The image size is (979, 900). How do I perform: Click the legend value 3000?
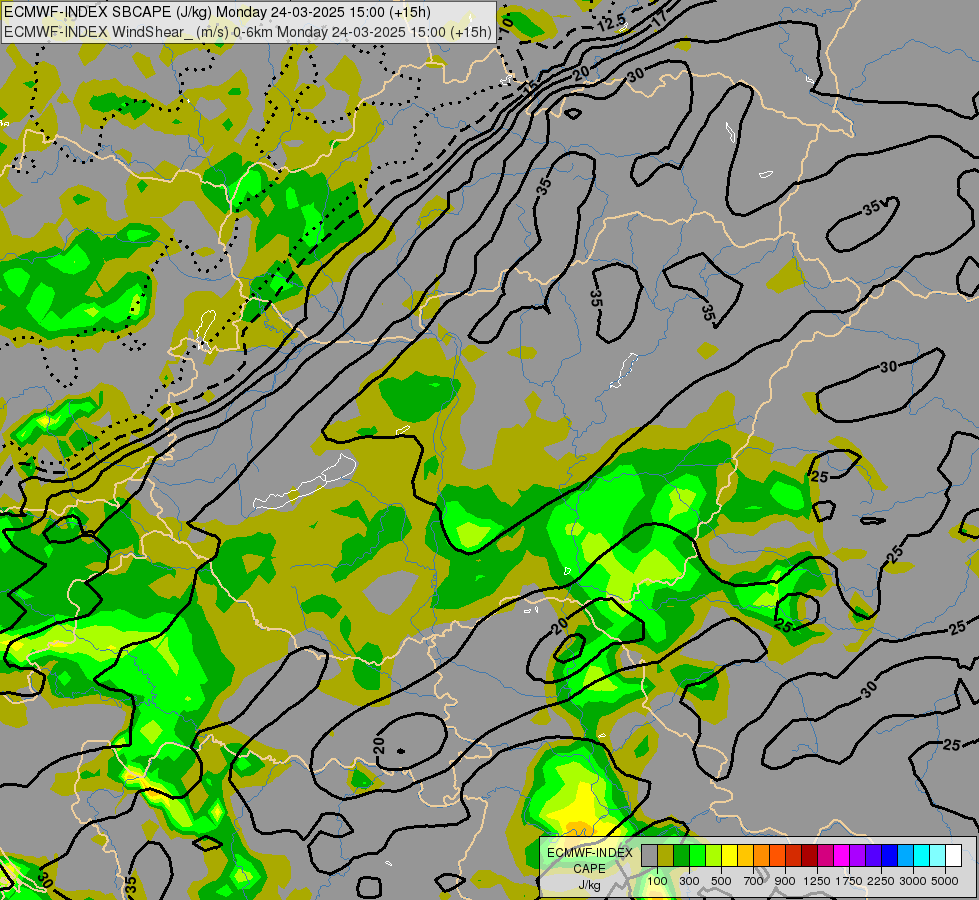913,881
